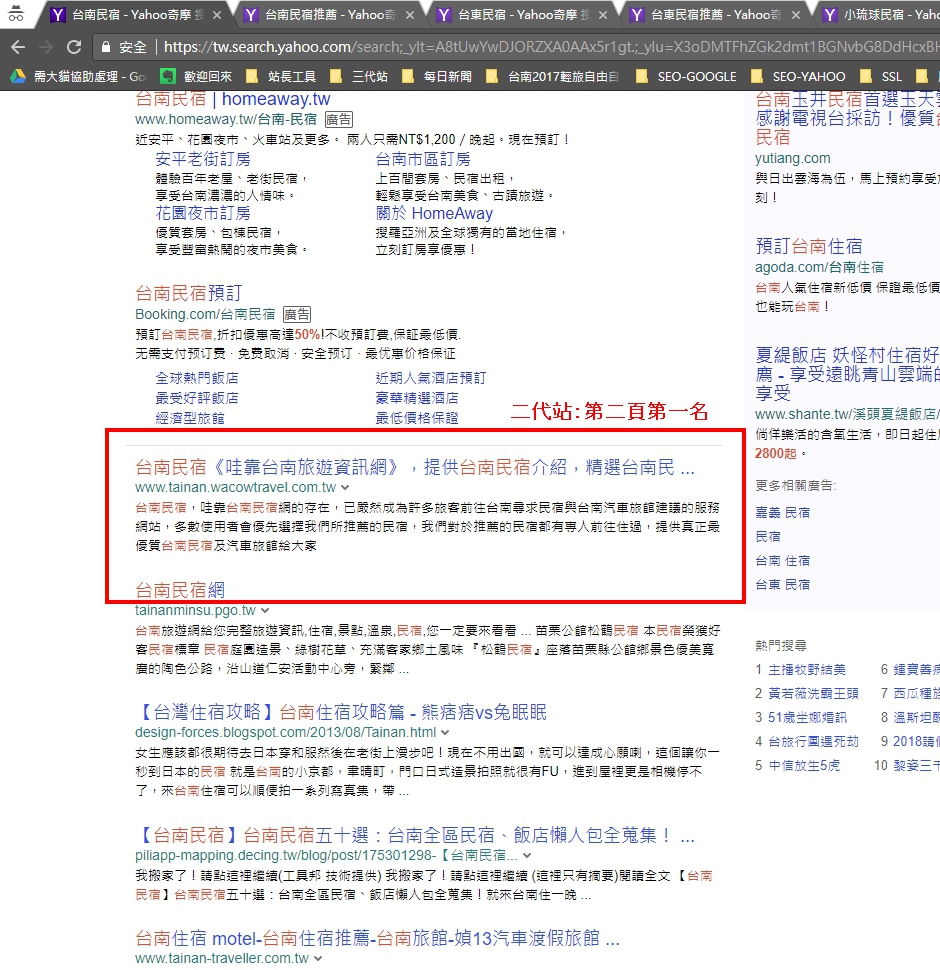Open the 每日新聞 bookmark folder
This screenshot has width=940, height=970.
(x=437, y=76)
